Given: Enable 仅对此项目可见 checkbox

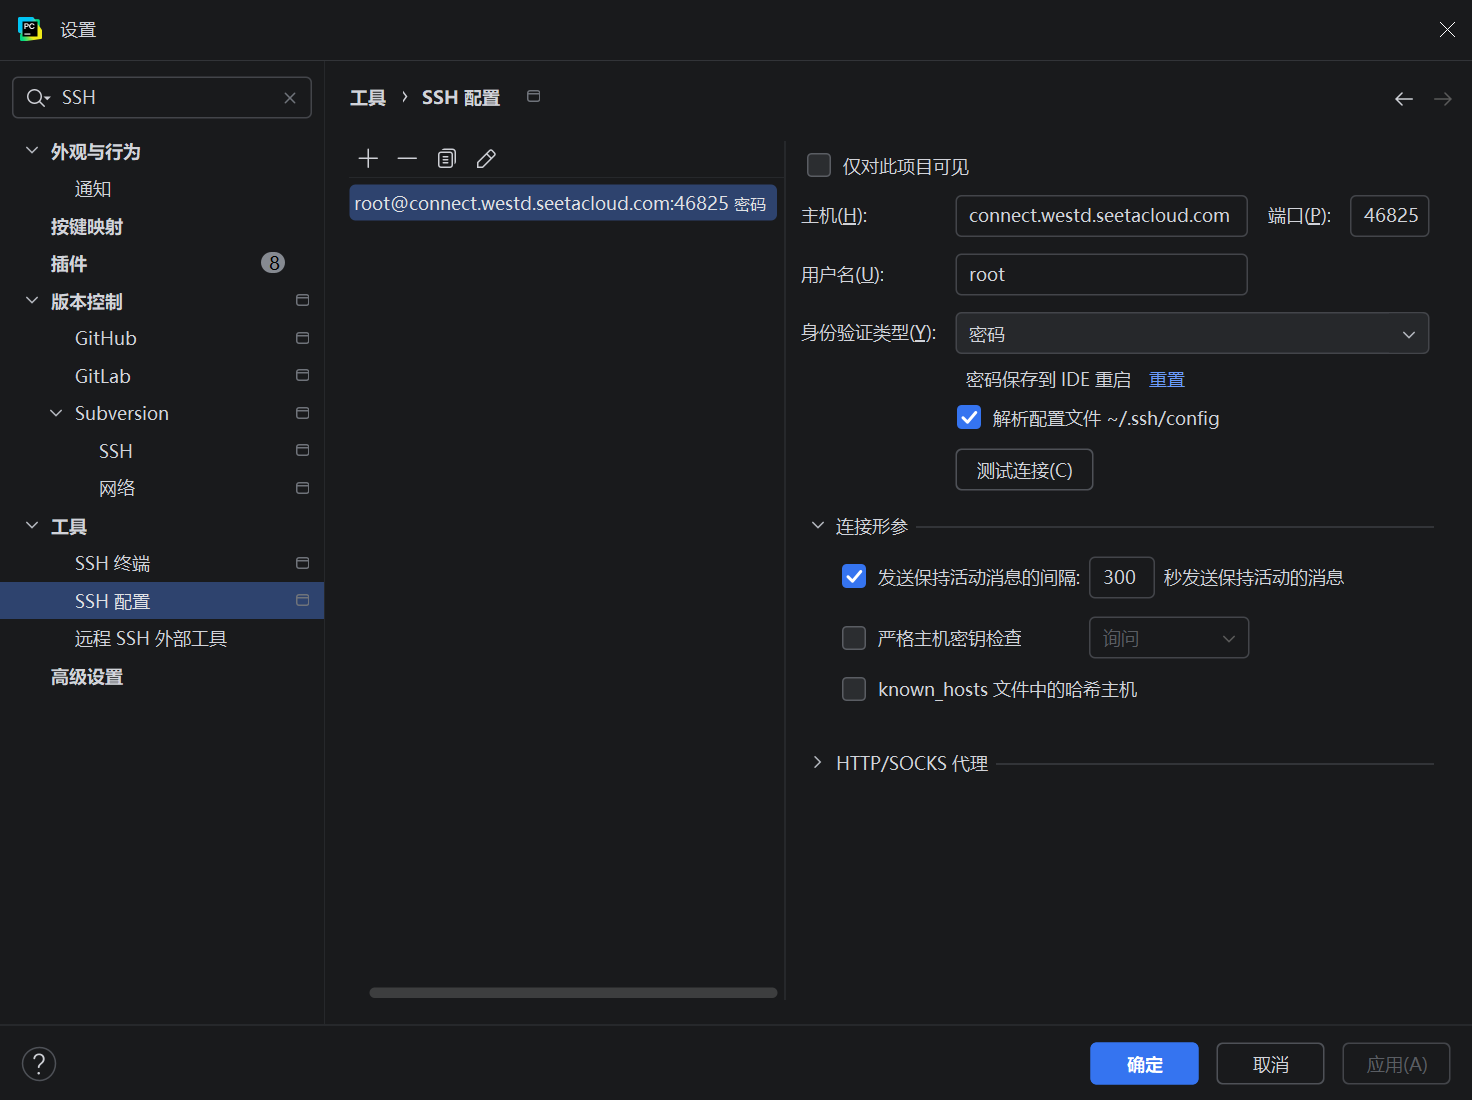Looking at the screenshot, I should coord(819,165).
